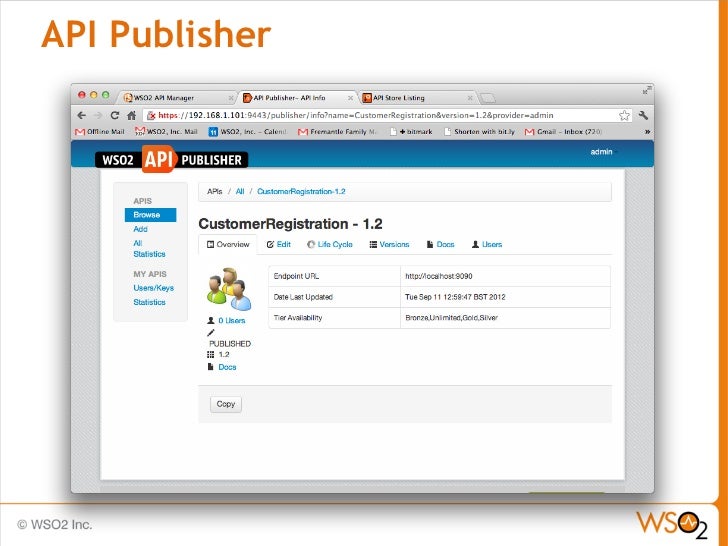
Task: Open the Fremantle Family bookmark
Action: tap(338, 132)
